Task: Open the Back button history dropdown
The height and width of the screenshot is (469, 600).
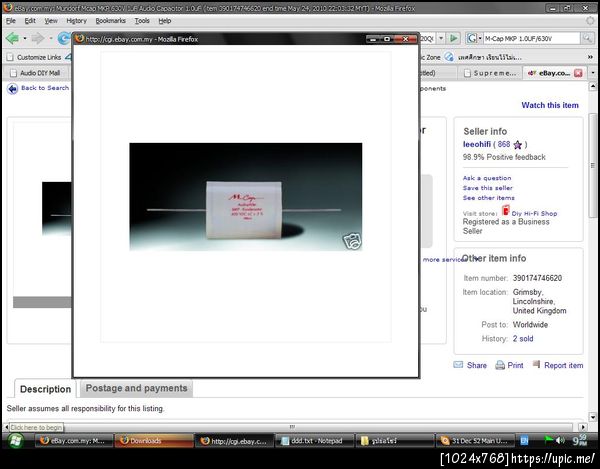Action: pos(25,38)
